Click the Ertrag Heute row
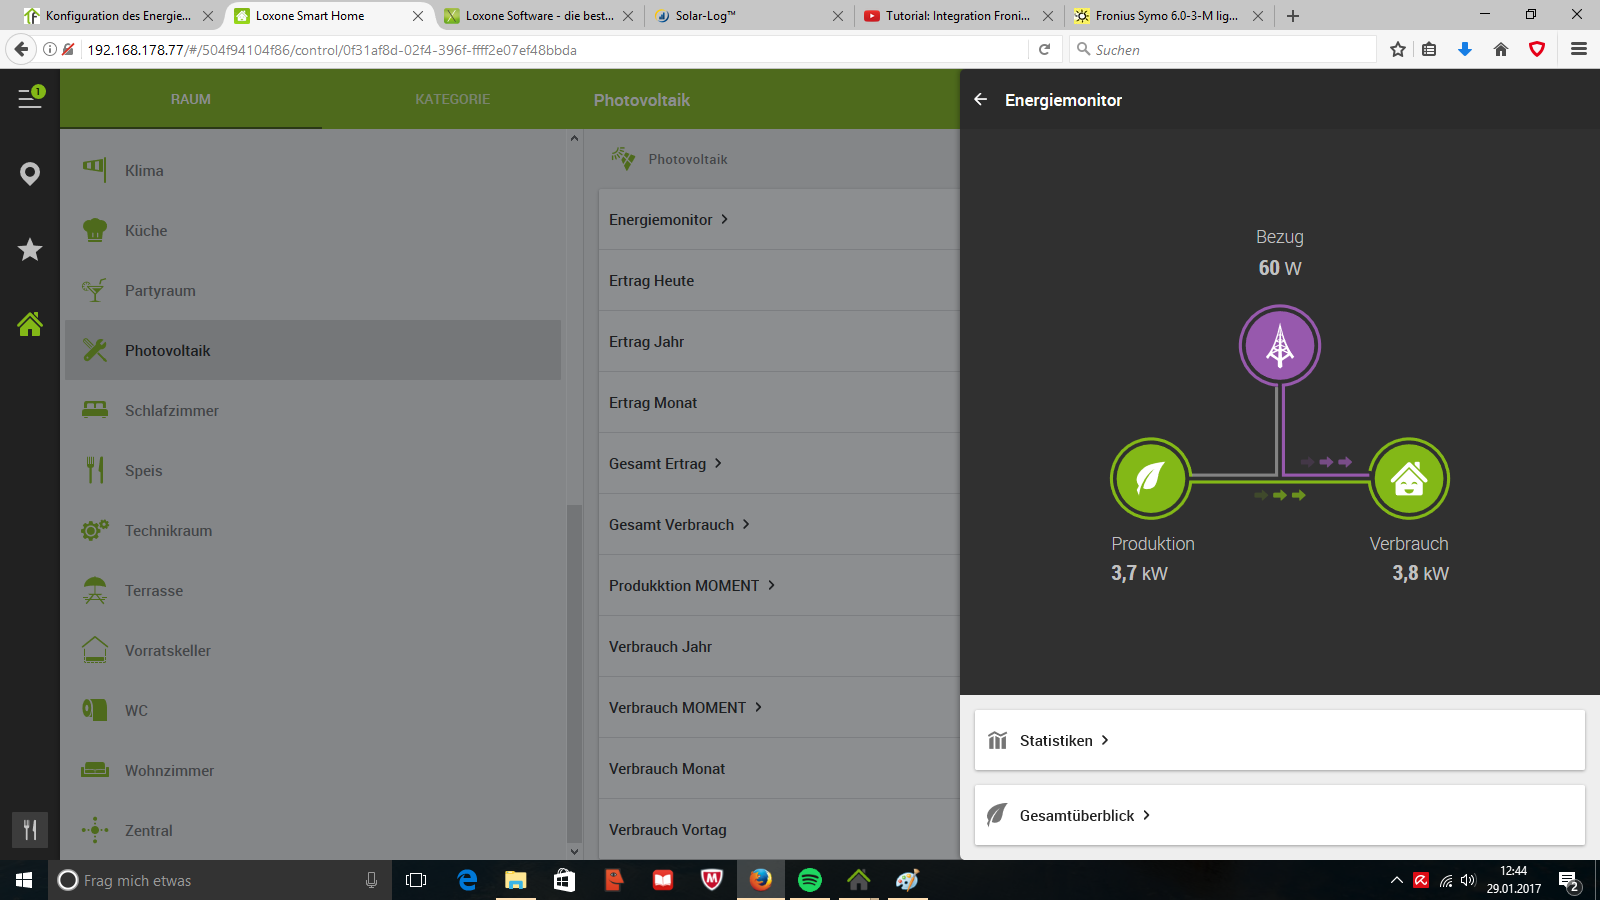This screenshot has height=900, width=1600. pos(779,280)
